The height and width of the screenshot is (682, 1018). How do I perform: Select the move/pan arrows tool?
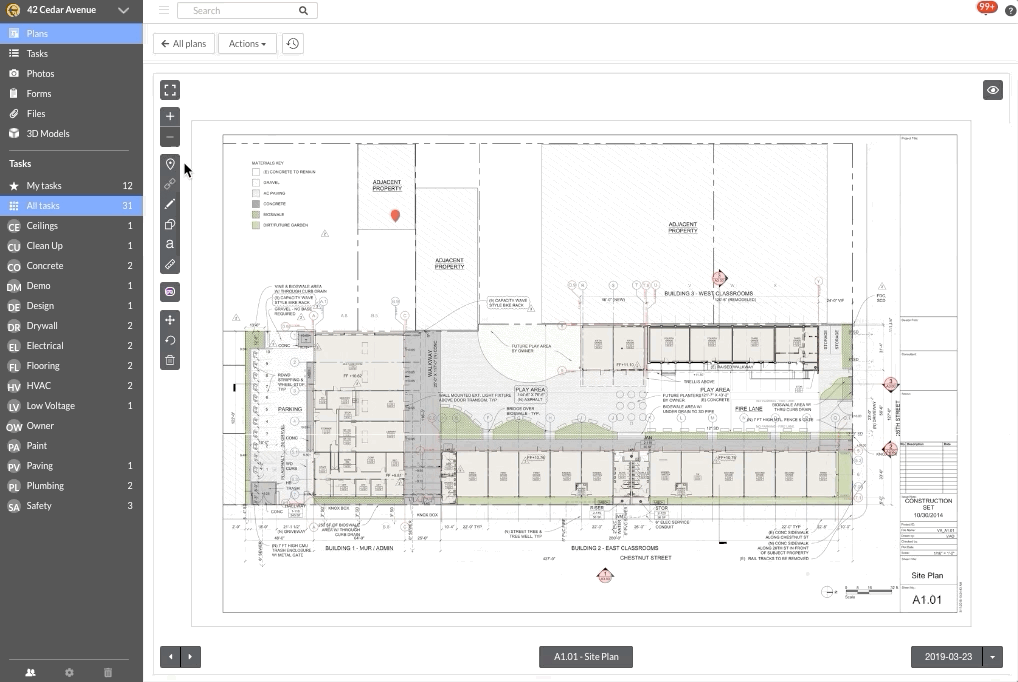(170, 320)
